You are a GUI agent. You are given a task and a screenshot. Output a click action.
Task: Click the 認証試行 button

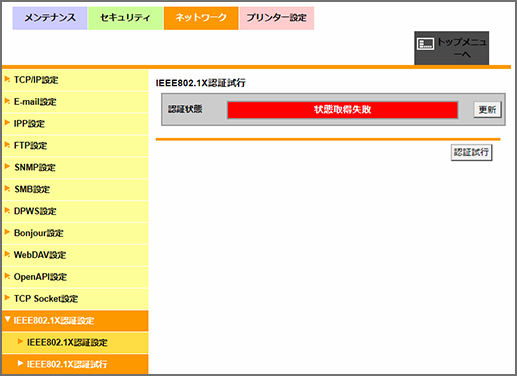coord(471,152)
